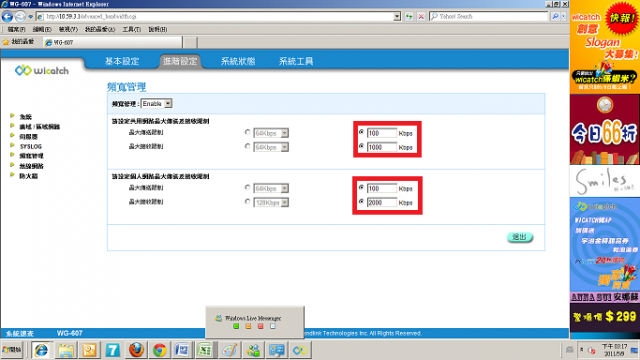Viewport: 640px width, 360px height.
Task: Open the 今日66折 advertisement banner
Action: click(x=604, y=129)
